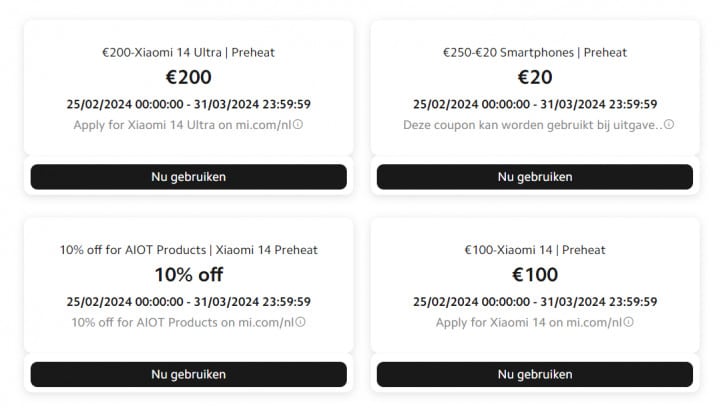The image size is (725, 417).
Task: Open info icon beside 'Deze coupon kan worden gebruikt'
Action: [x=669, y=125]
